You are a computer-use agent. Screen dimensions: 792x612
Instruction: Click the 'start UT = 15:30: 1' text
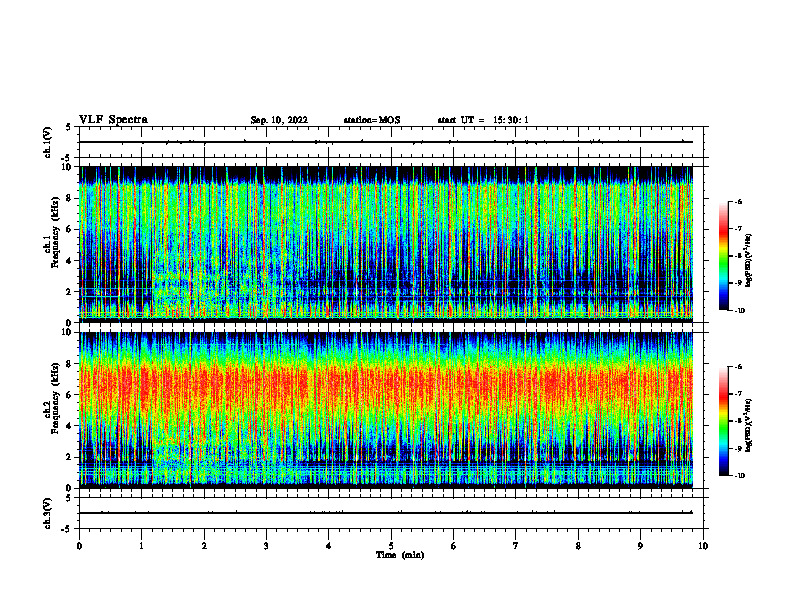483,120
